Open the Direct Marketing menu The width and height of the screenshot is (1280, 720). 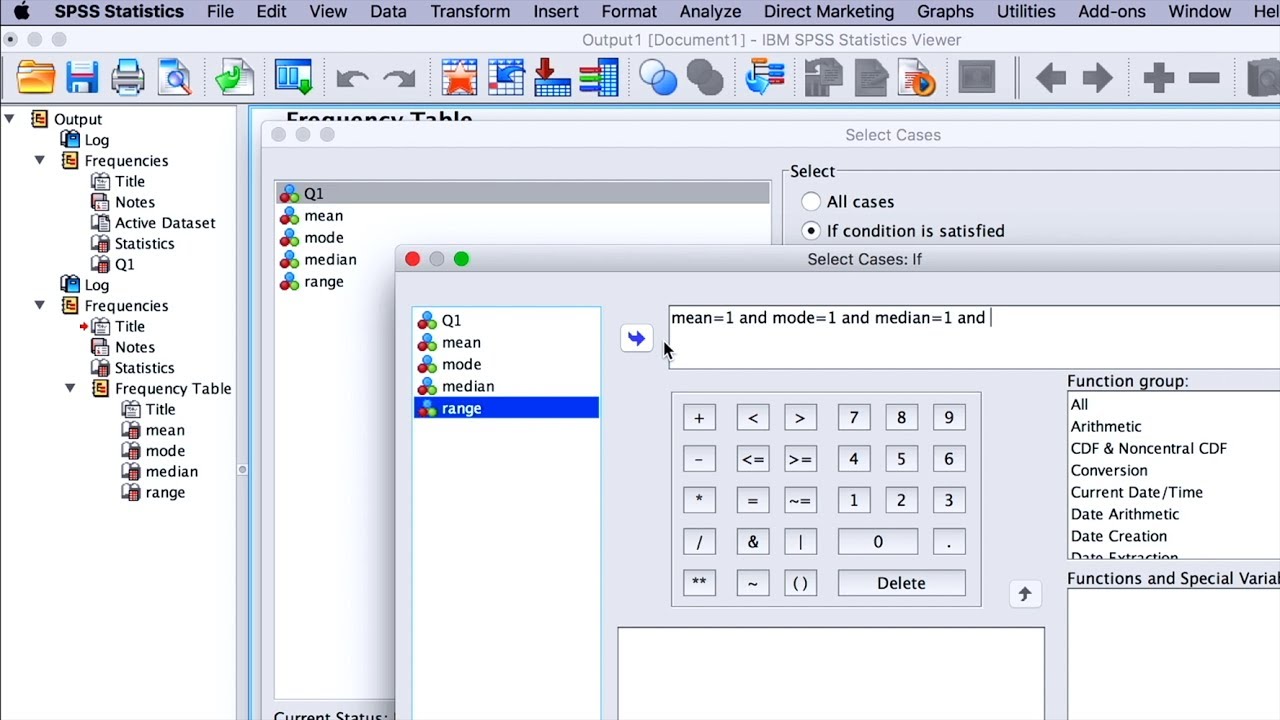click(829, 12)
